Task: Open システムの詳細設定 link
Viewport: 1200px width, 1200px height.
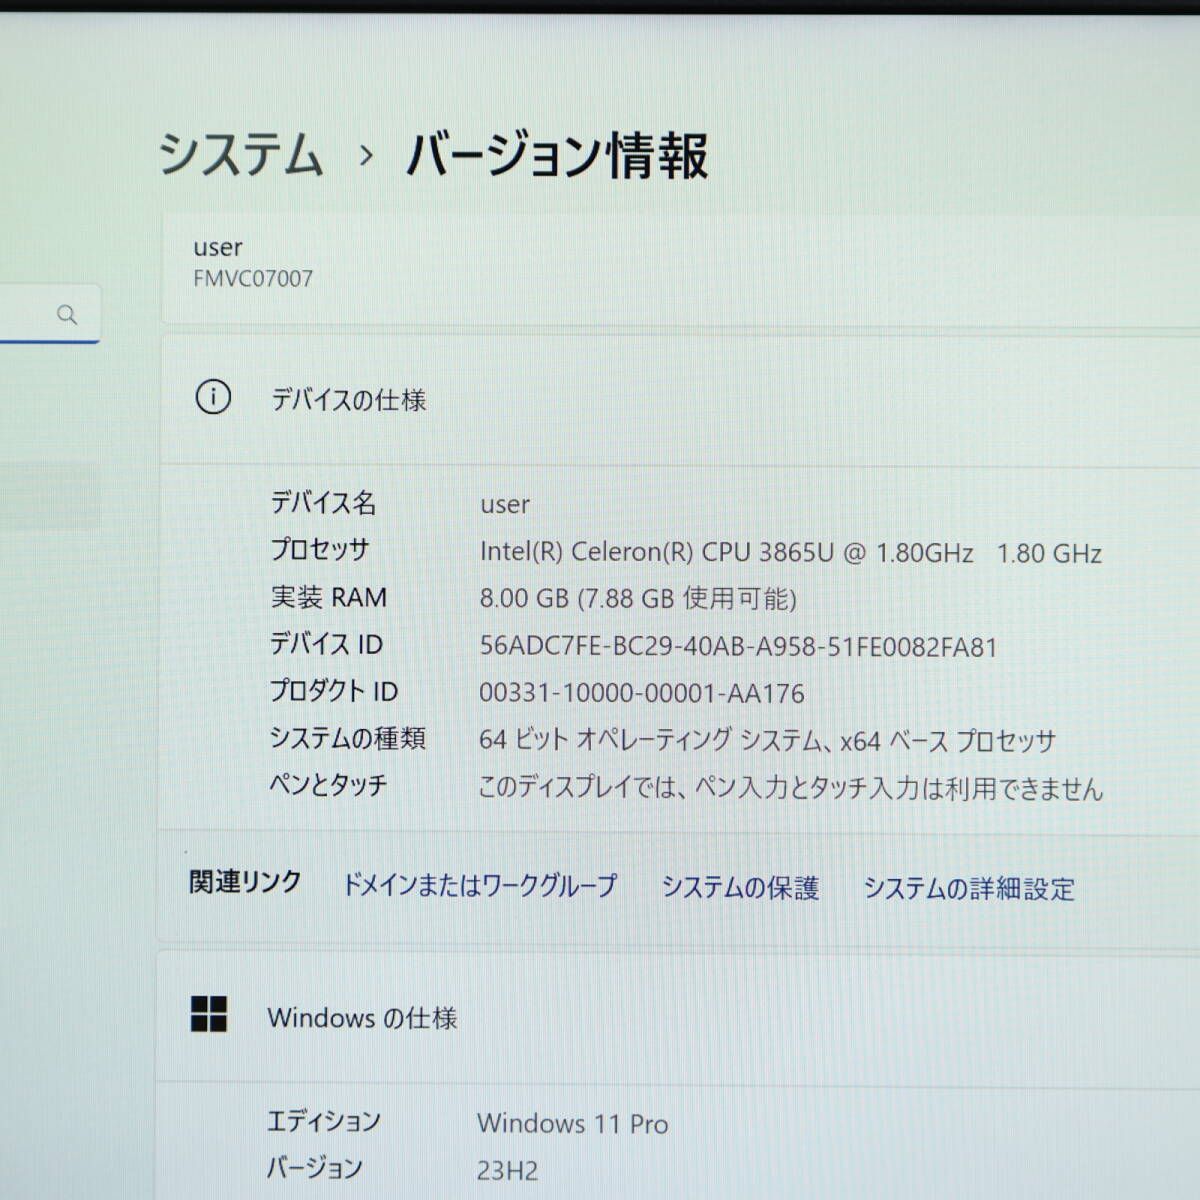Action: tap(969, 888)
